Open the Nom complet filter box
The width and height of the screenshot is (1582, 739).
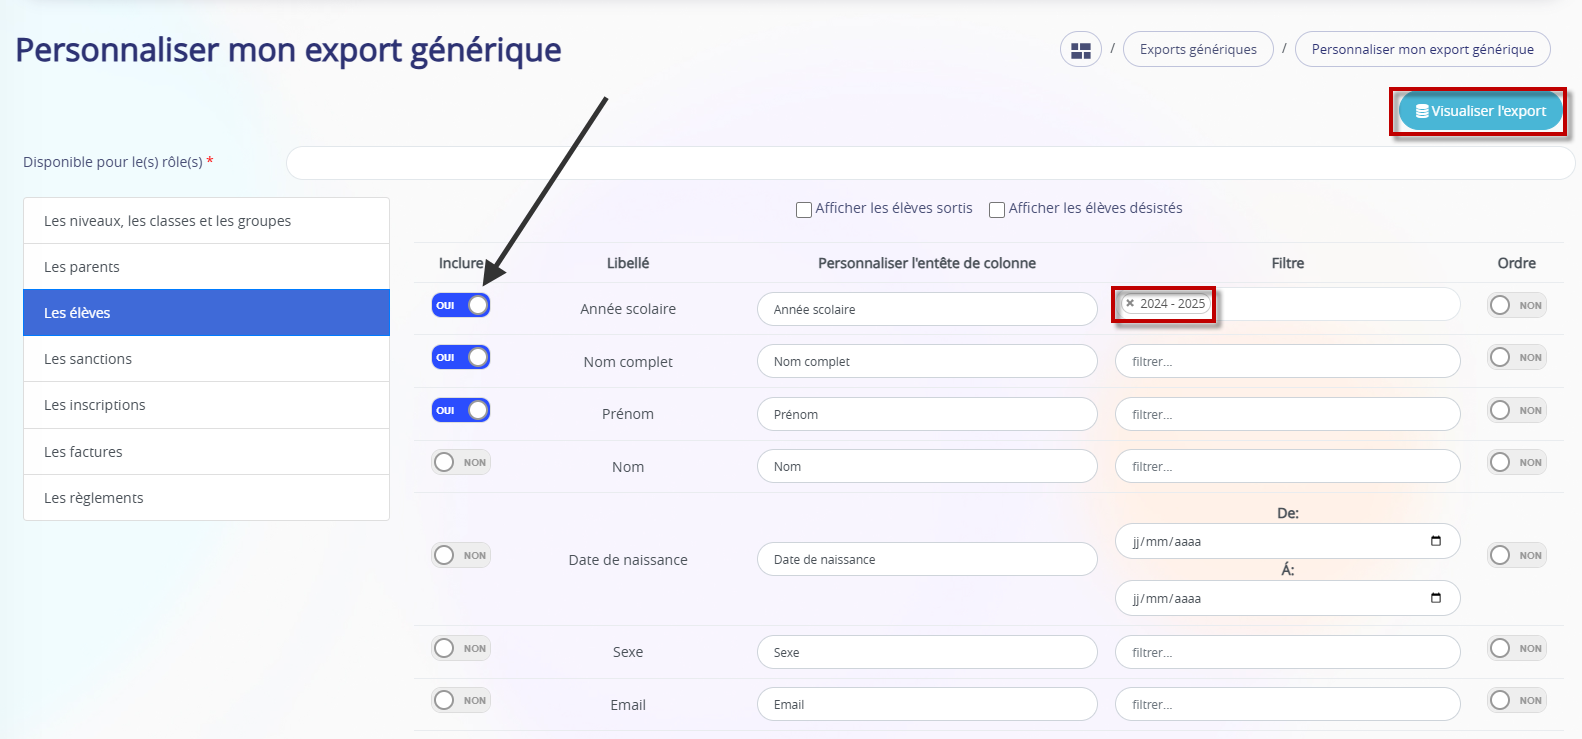pyautogui.click(x=1287, y=361)
